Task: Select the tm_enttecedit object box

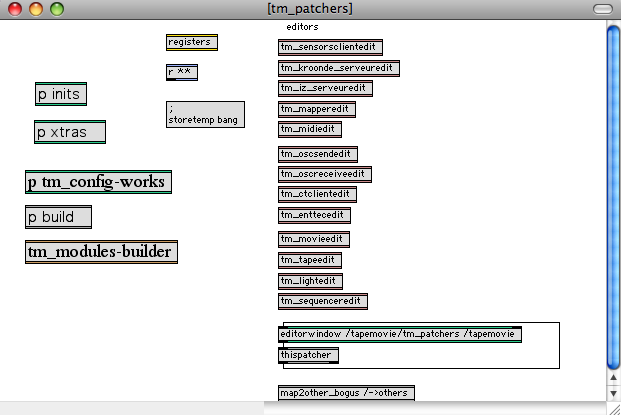Action: [x=314, y=215]
